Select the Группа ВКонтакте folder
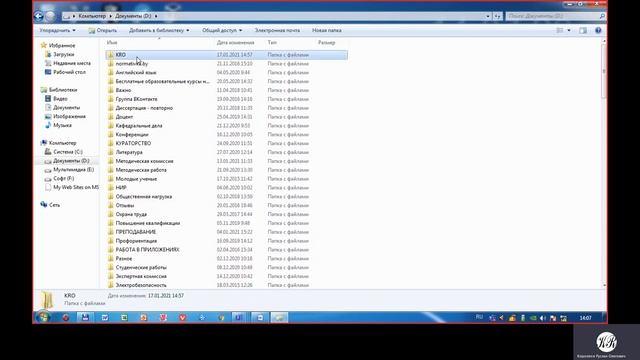Screen dimensions: 640x360 tap(136, 99)
